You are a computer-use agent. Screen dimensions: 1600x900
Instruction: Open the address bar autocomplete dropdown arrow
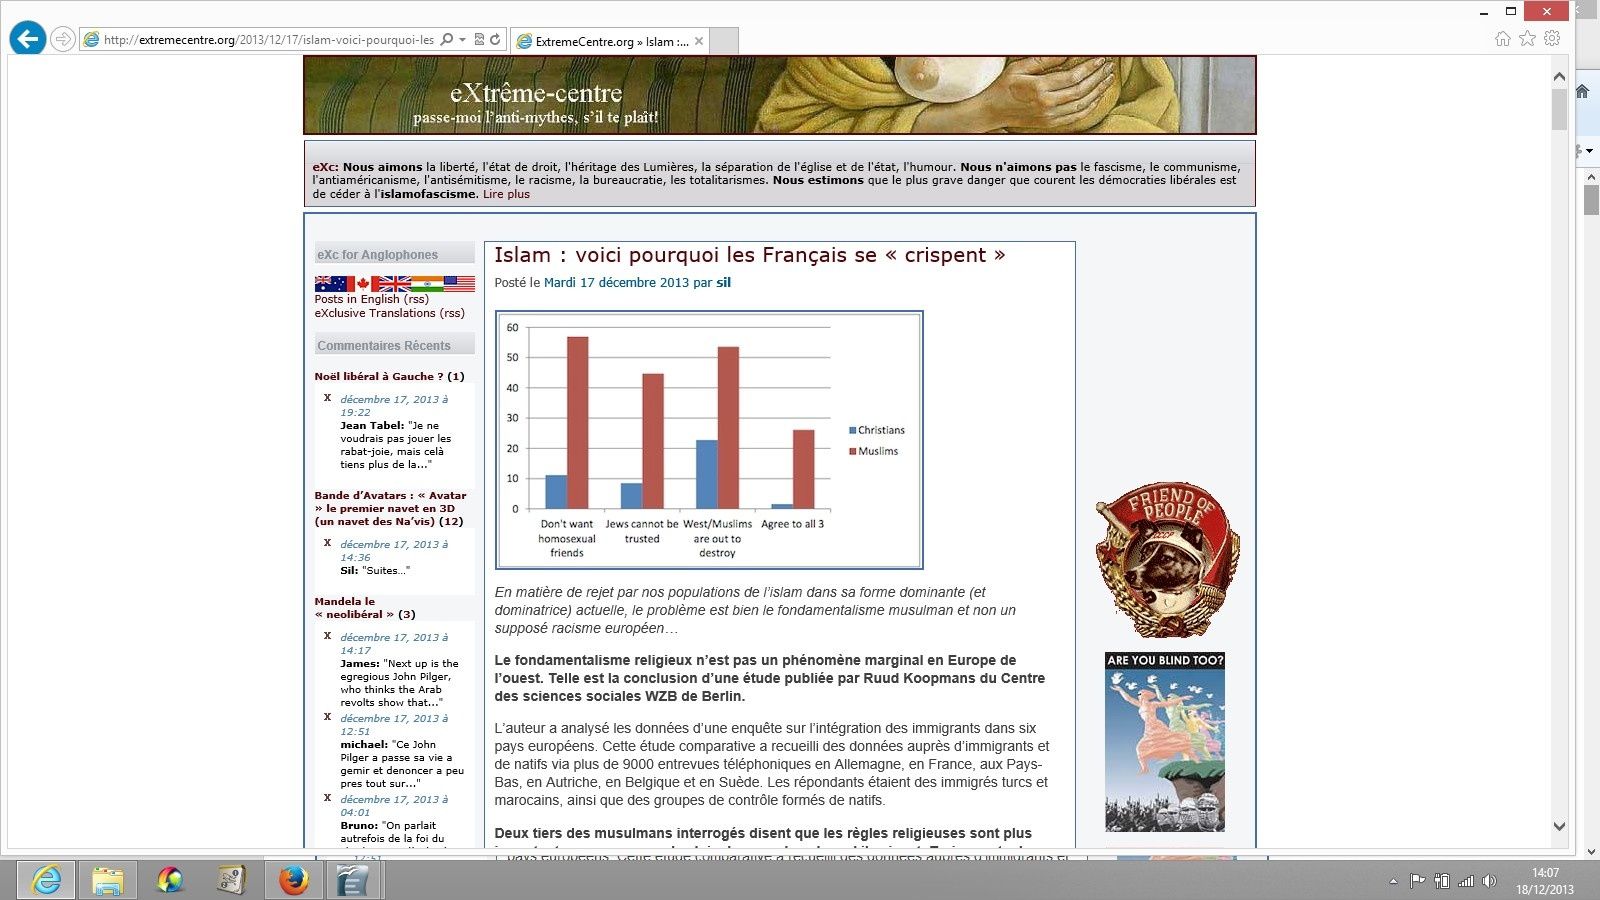click(462, 40)
